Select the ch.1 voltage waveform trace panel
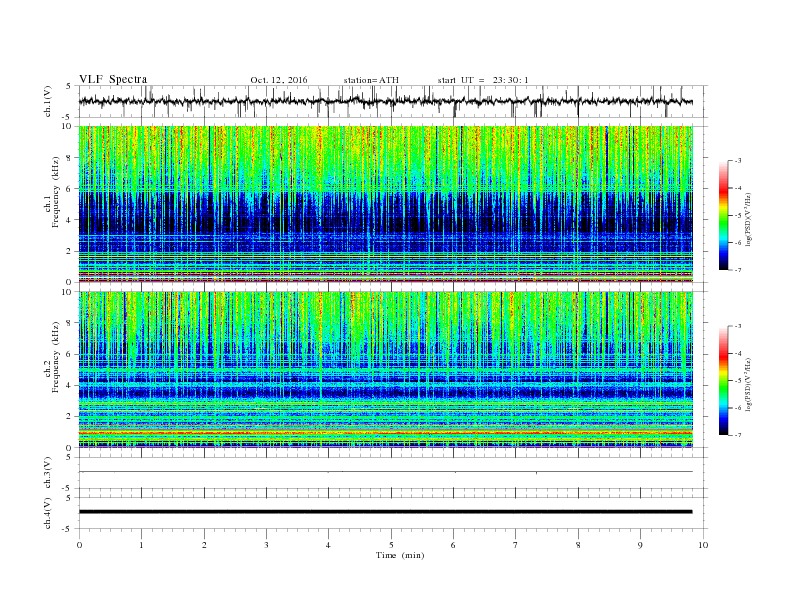The image size is (792, 612). point(392,101)
